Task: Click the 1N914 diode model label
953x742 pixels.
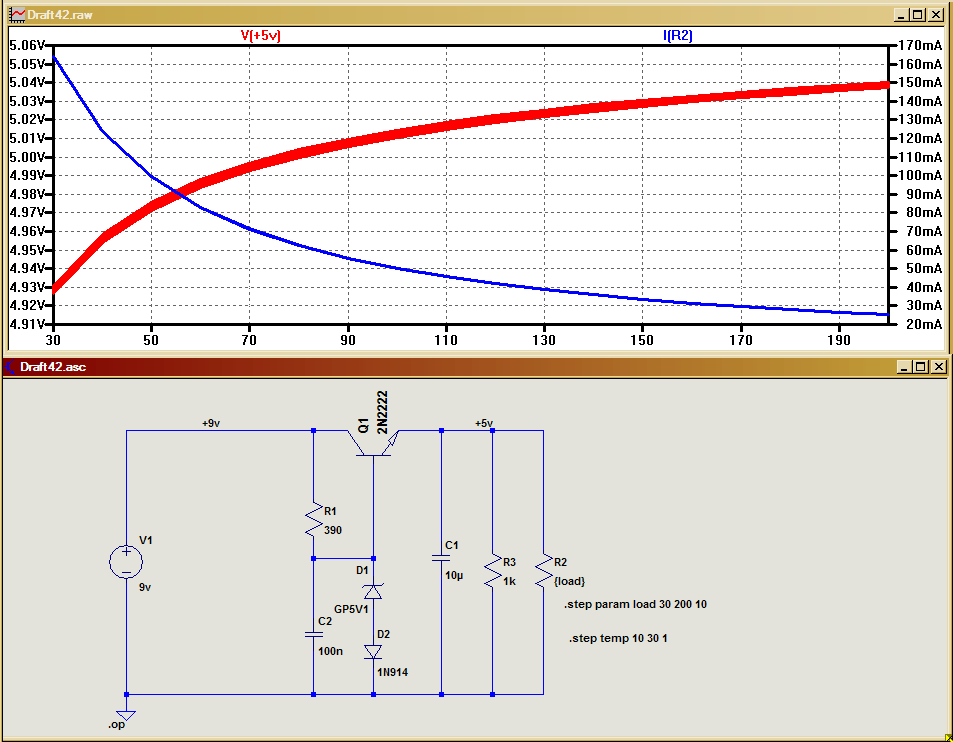Action: pos(393,672)
